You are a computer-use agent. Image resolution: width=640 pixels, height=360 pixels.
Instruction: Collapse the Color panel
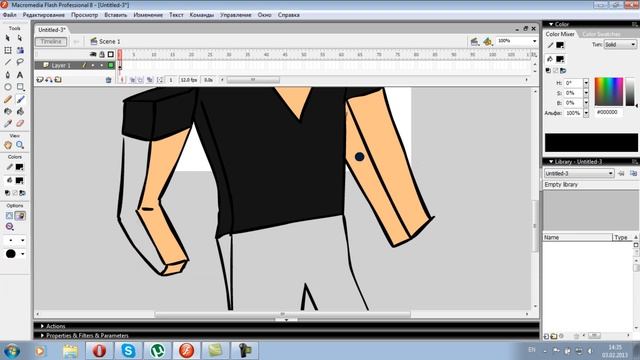(x=551, y=24)
